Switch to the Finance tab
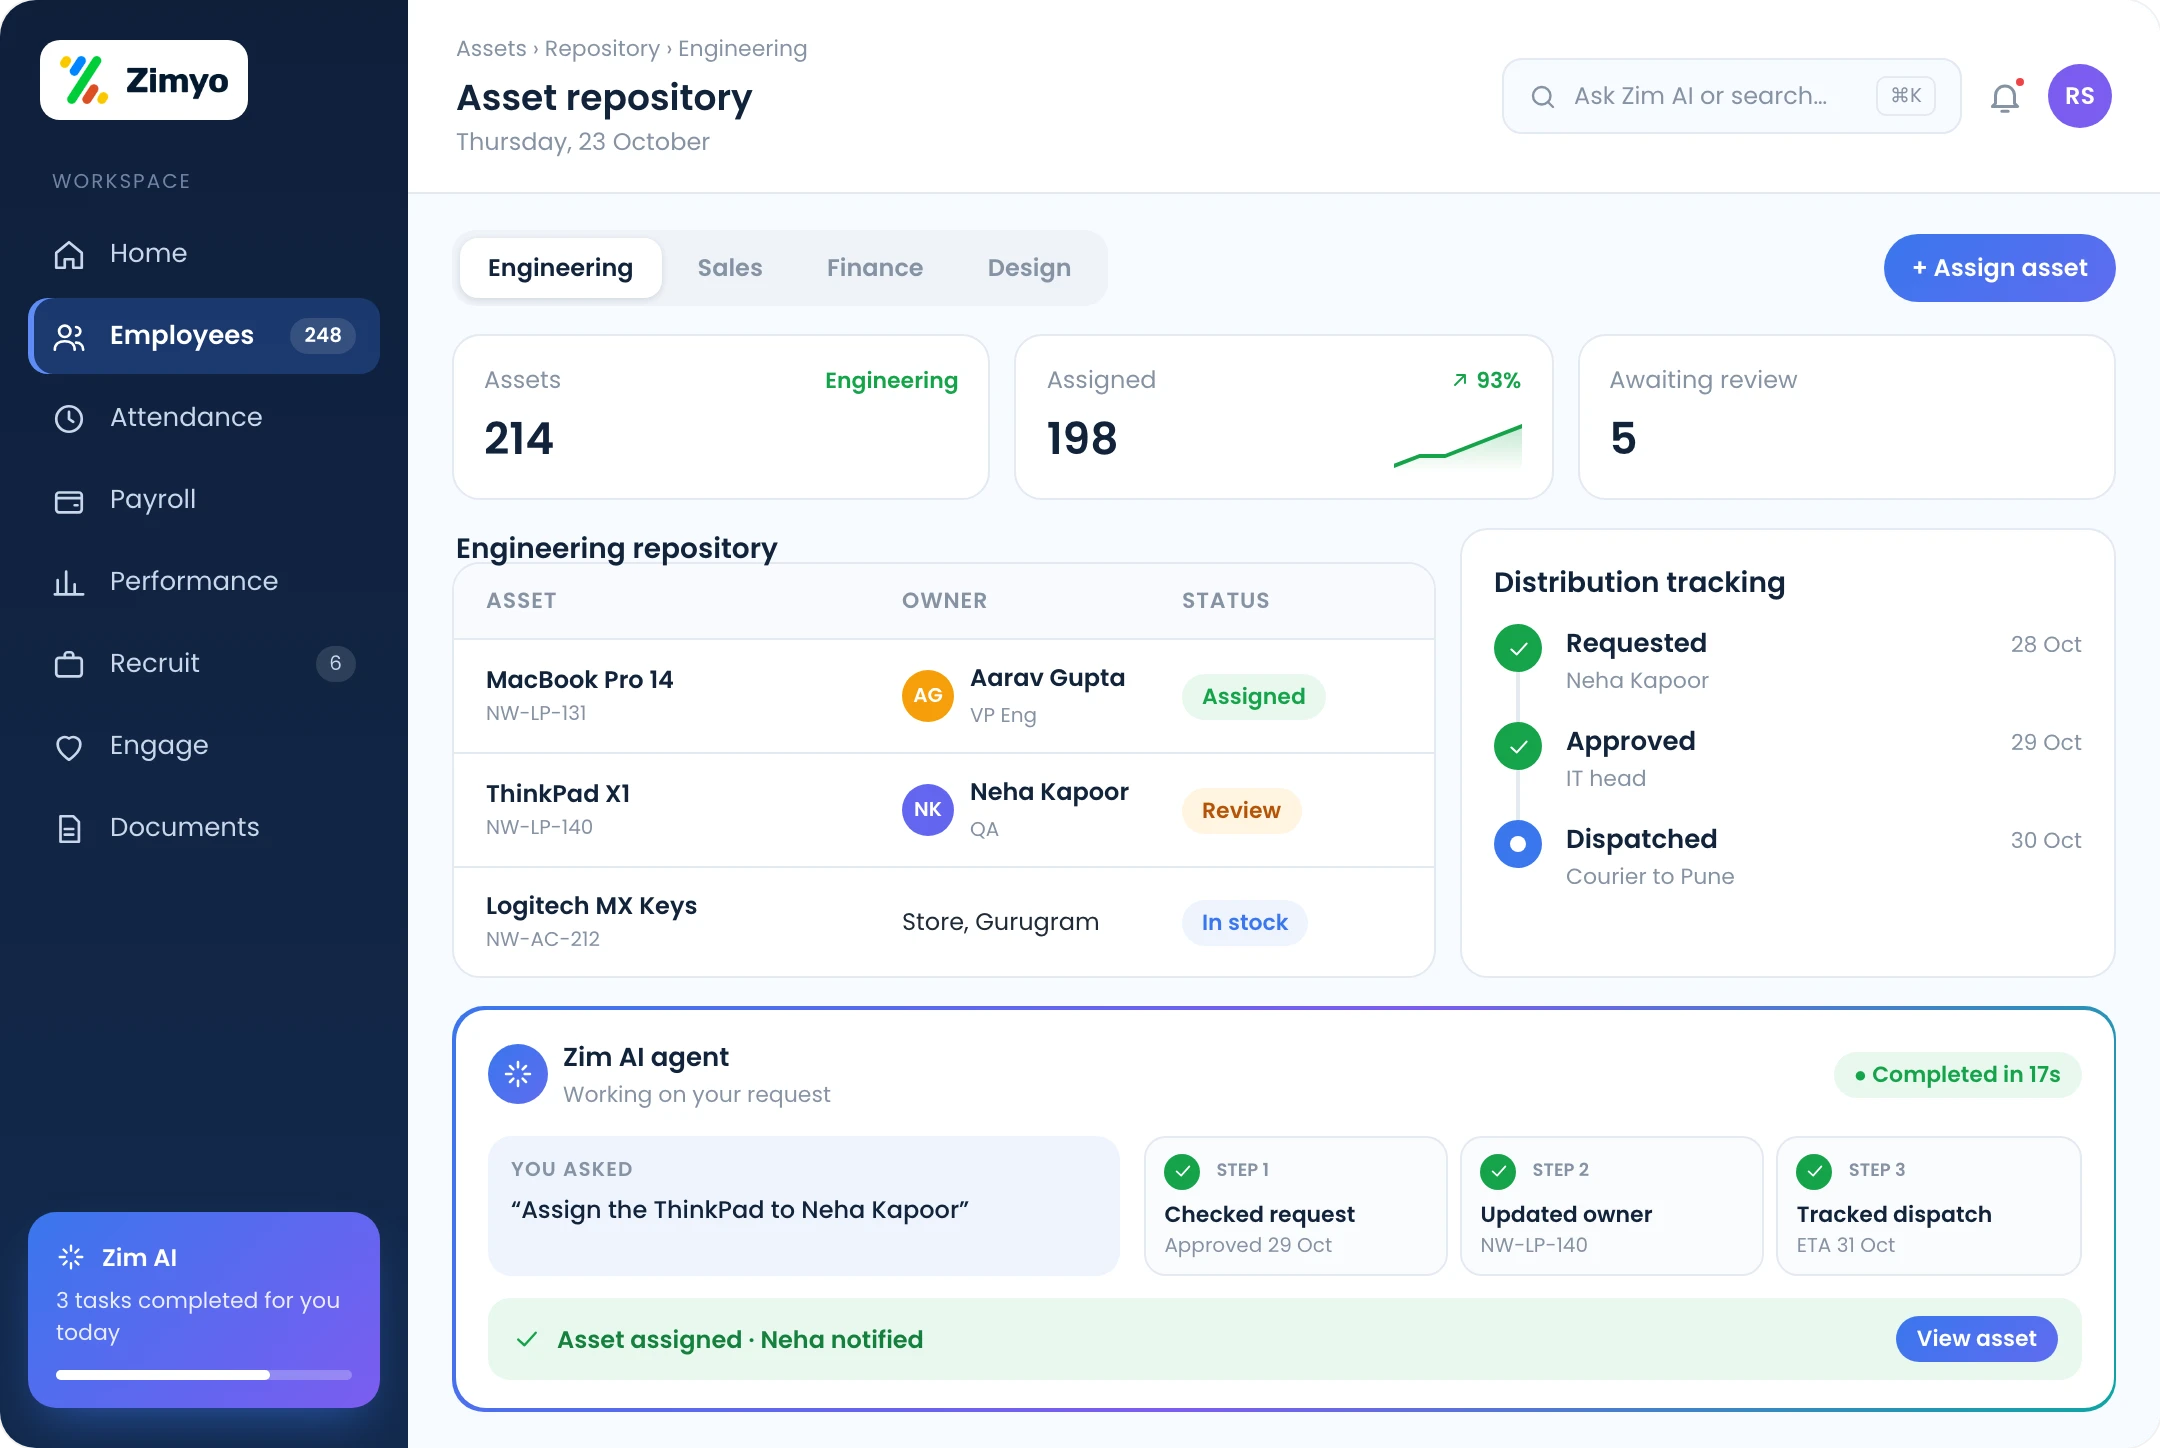Screen dimensions: 2160x1448 point(875,268)
